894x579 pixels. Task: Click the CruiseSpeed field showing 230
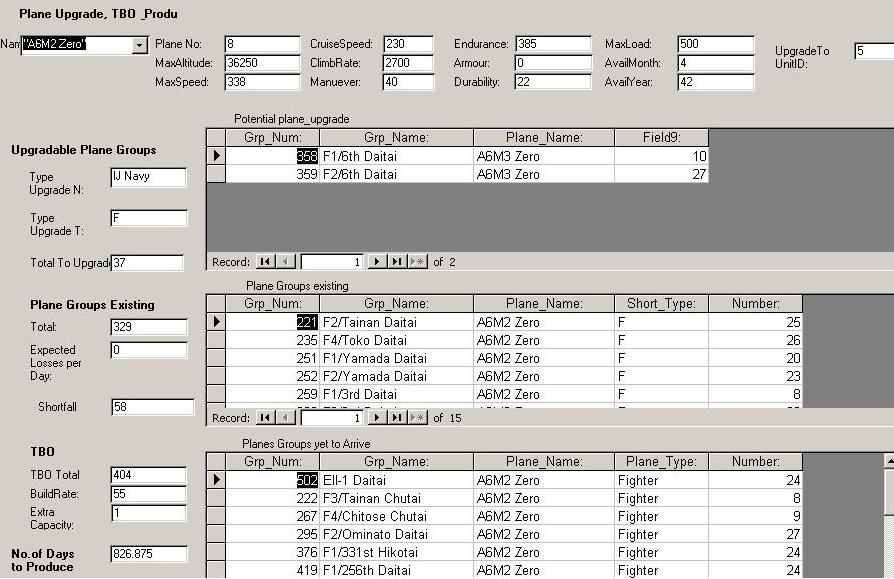[408, 44]
